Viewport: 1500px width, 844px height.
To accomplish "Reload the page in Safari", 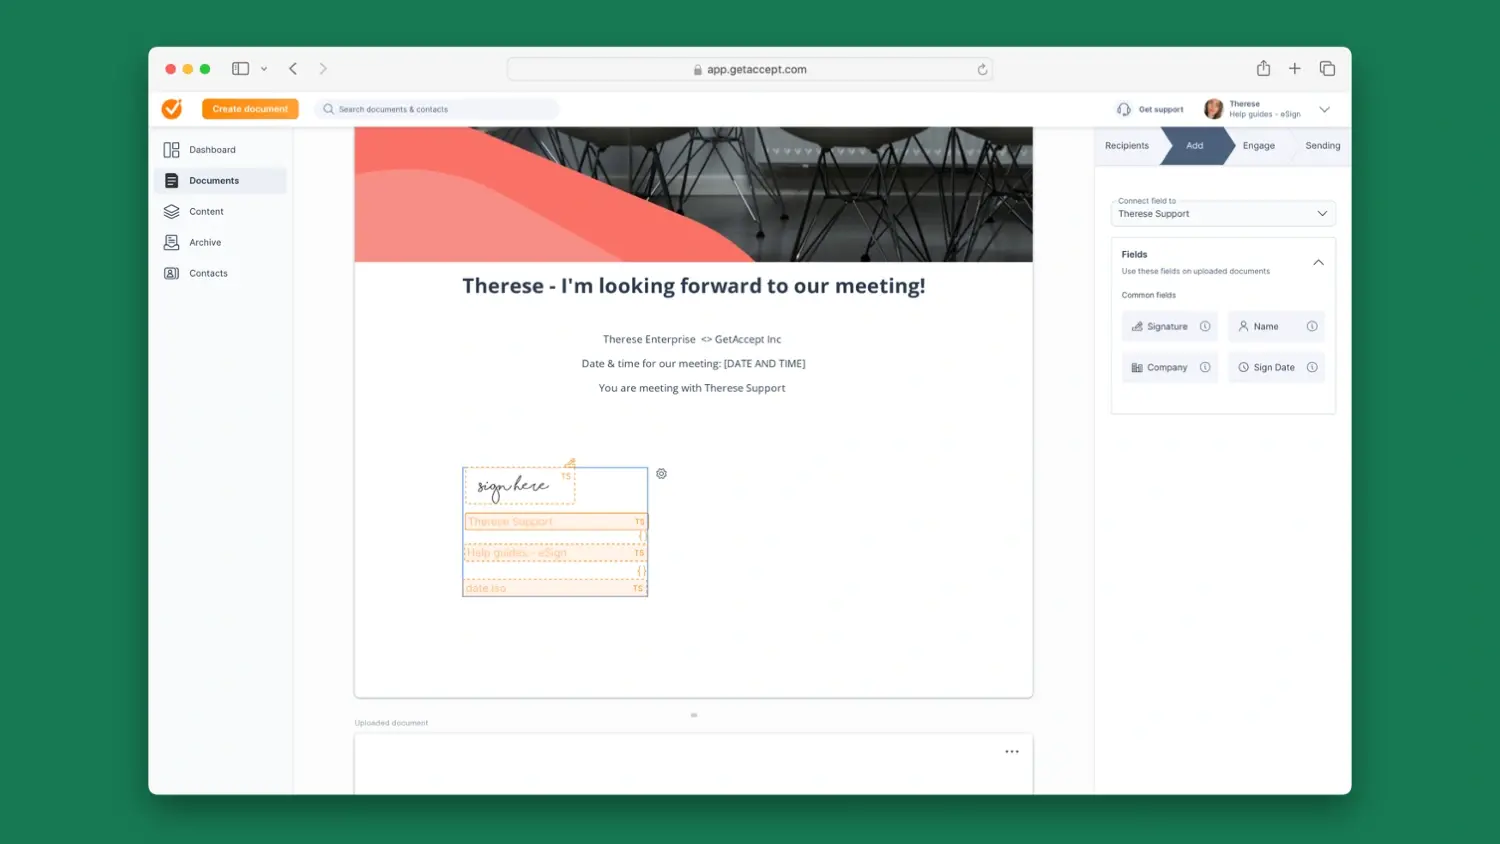I will click(982, 69).
